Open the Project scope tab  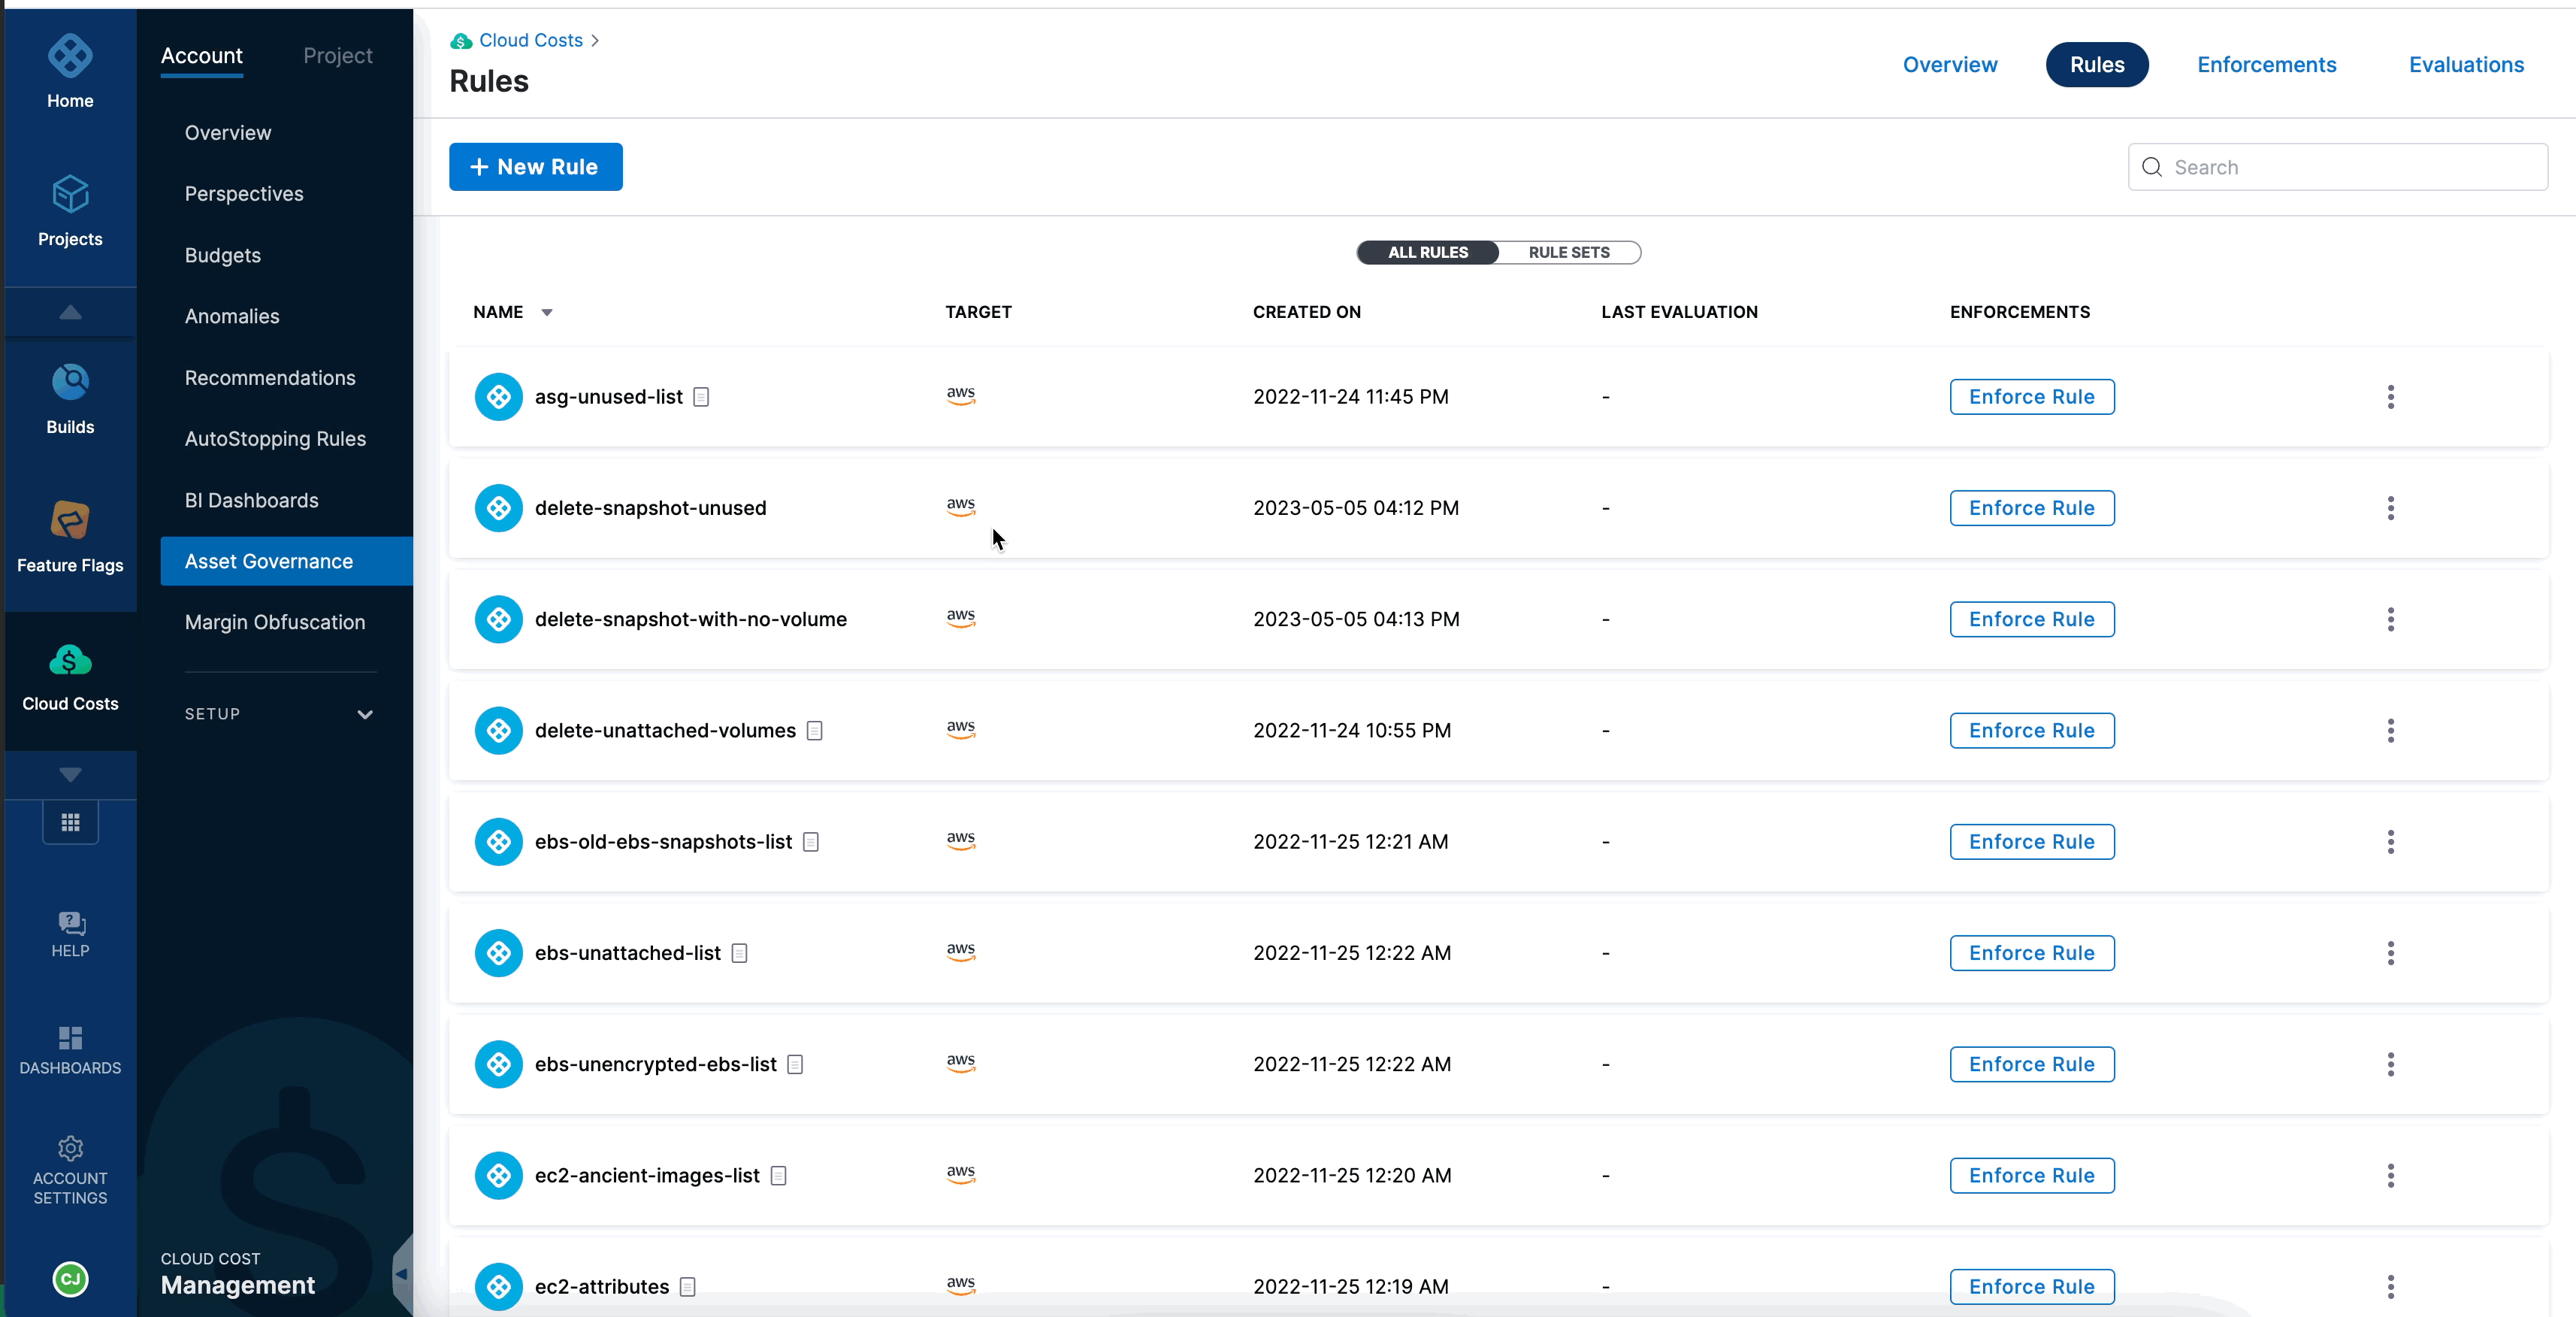pyautogui.click(x=337, y=56)
